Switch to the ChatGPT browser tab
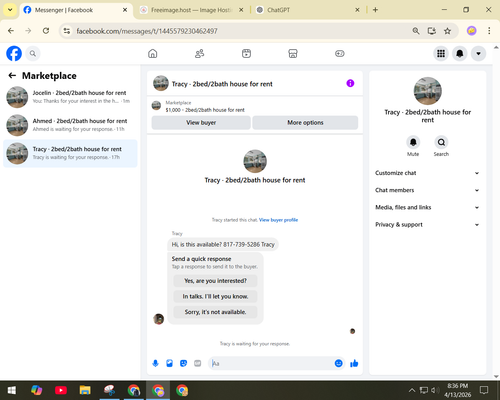The height and width of the screenshot is (400, 500). 303,10
